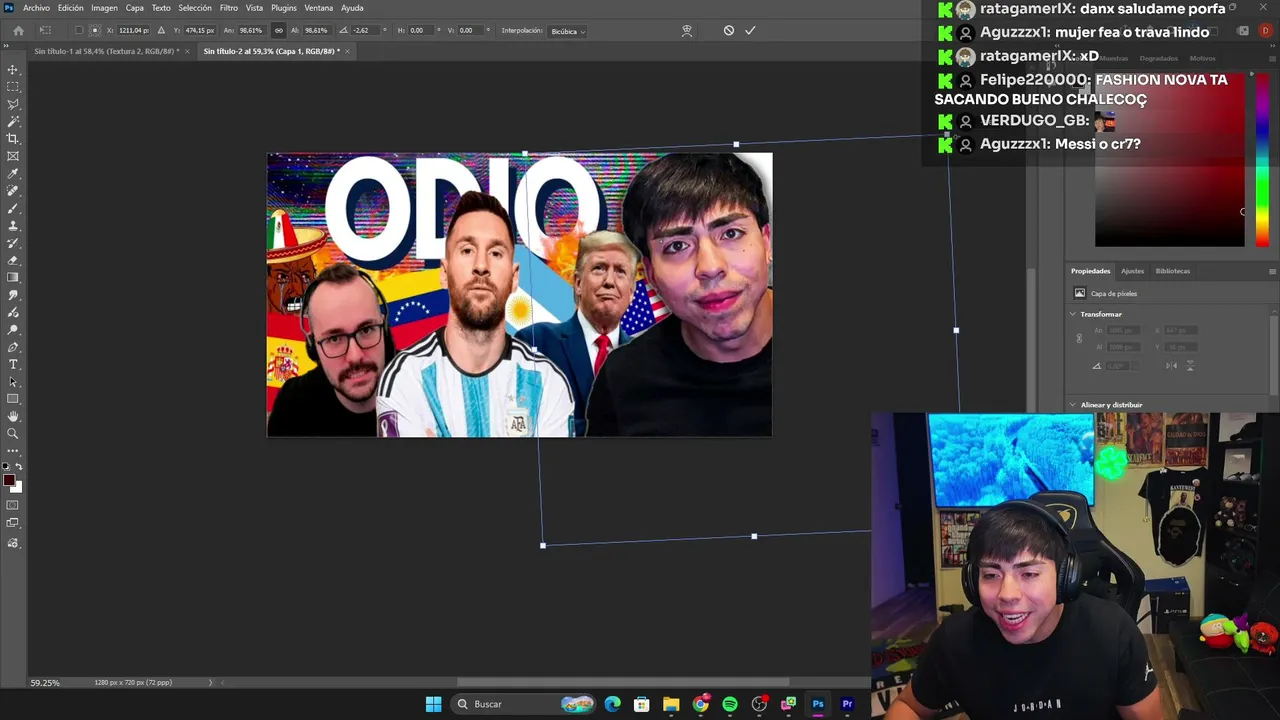Select the Eraser tool

tap(13, 260)
